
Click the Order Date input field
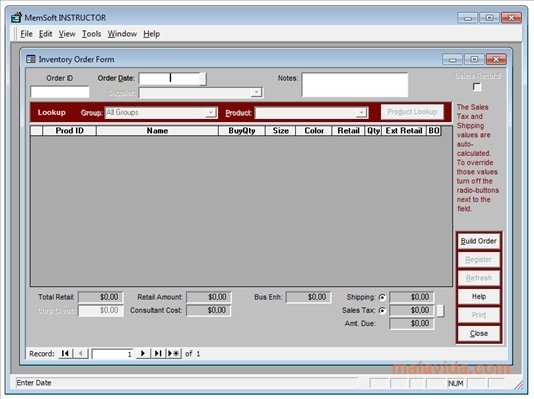pos(169,79)
